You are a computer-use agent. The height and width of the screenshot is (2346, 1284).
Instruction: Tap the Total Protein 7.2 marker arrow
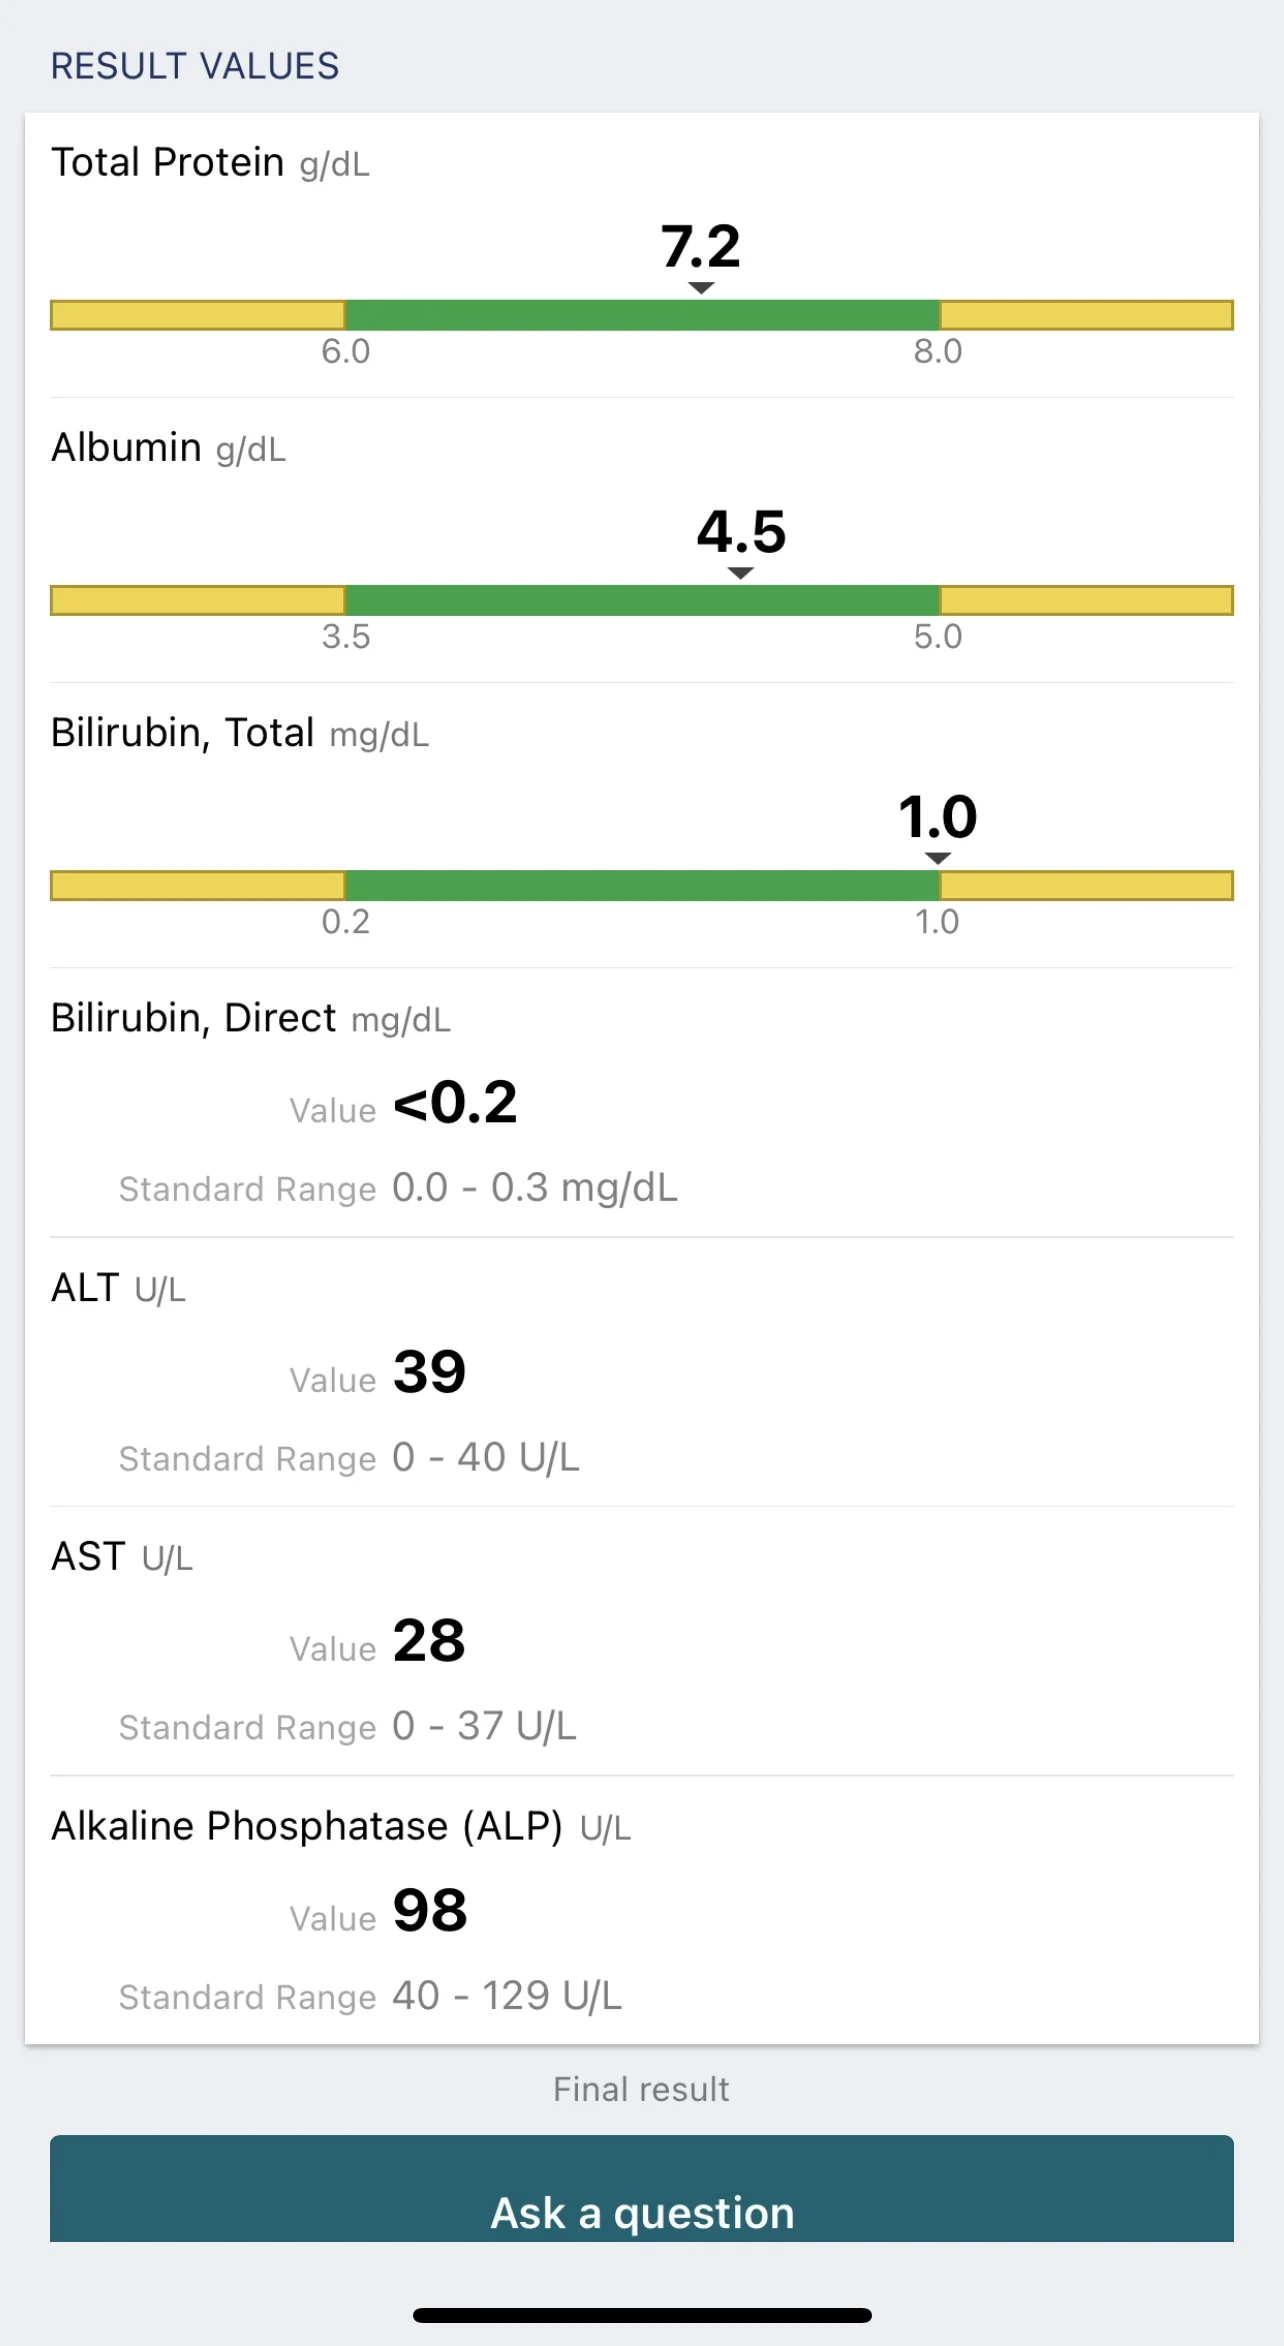coord(702,288)
